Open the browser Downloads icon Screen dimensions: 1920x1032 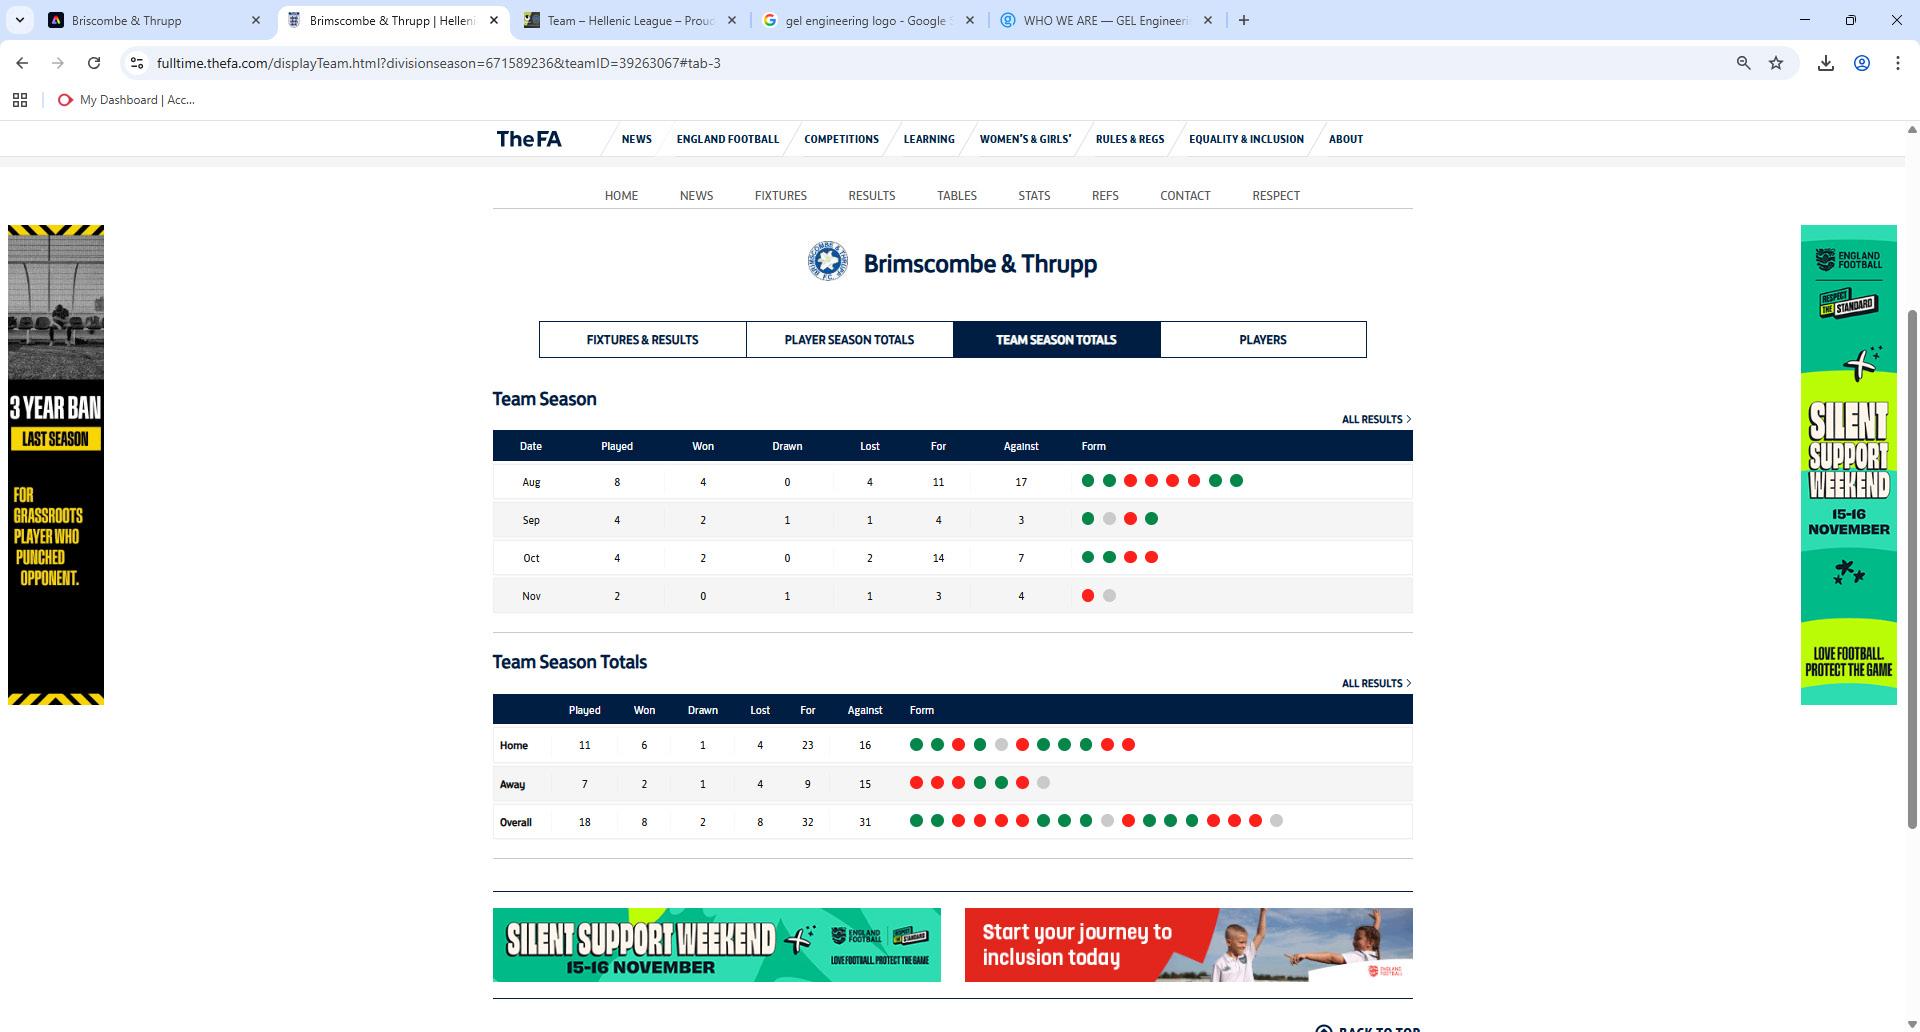(x=1826, y=63)
